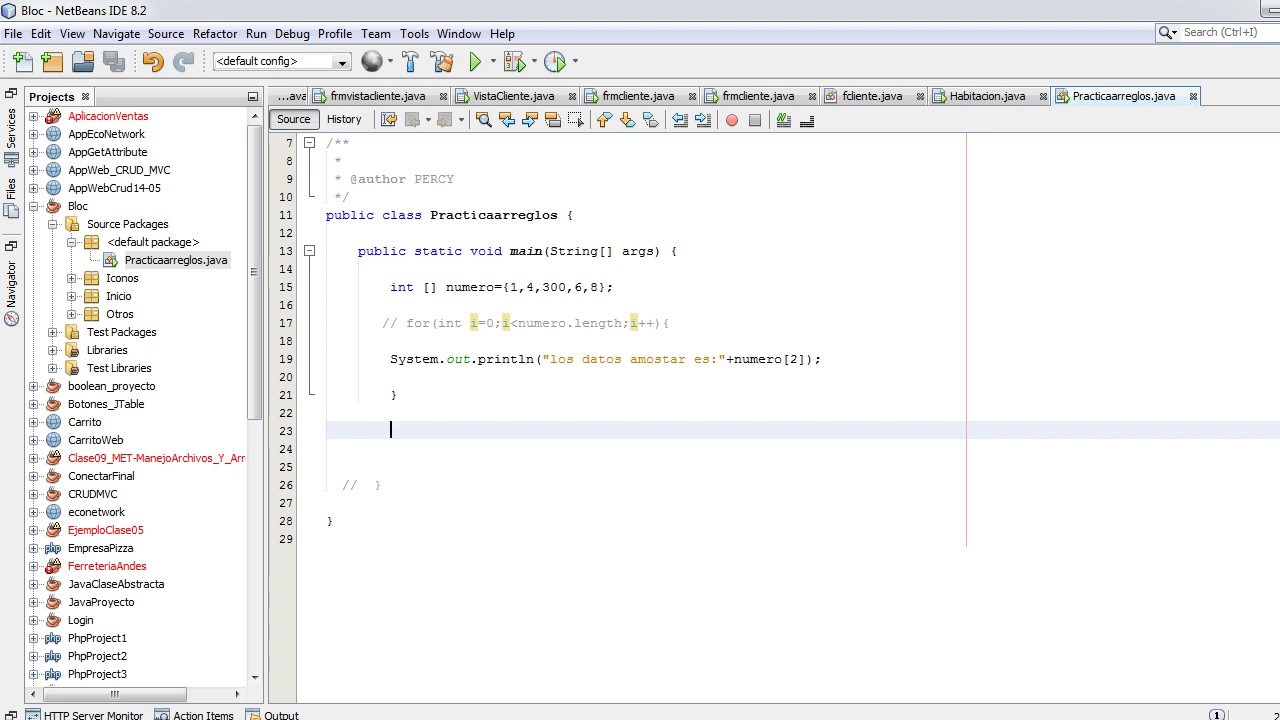The image size is (1280, 720).
Task: Go to previous bookmark icon
Action: [604, 120]
